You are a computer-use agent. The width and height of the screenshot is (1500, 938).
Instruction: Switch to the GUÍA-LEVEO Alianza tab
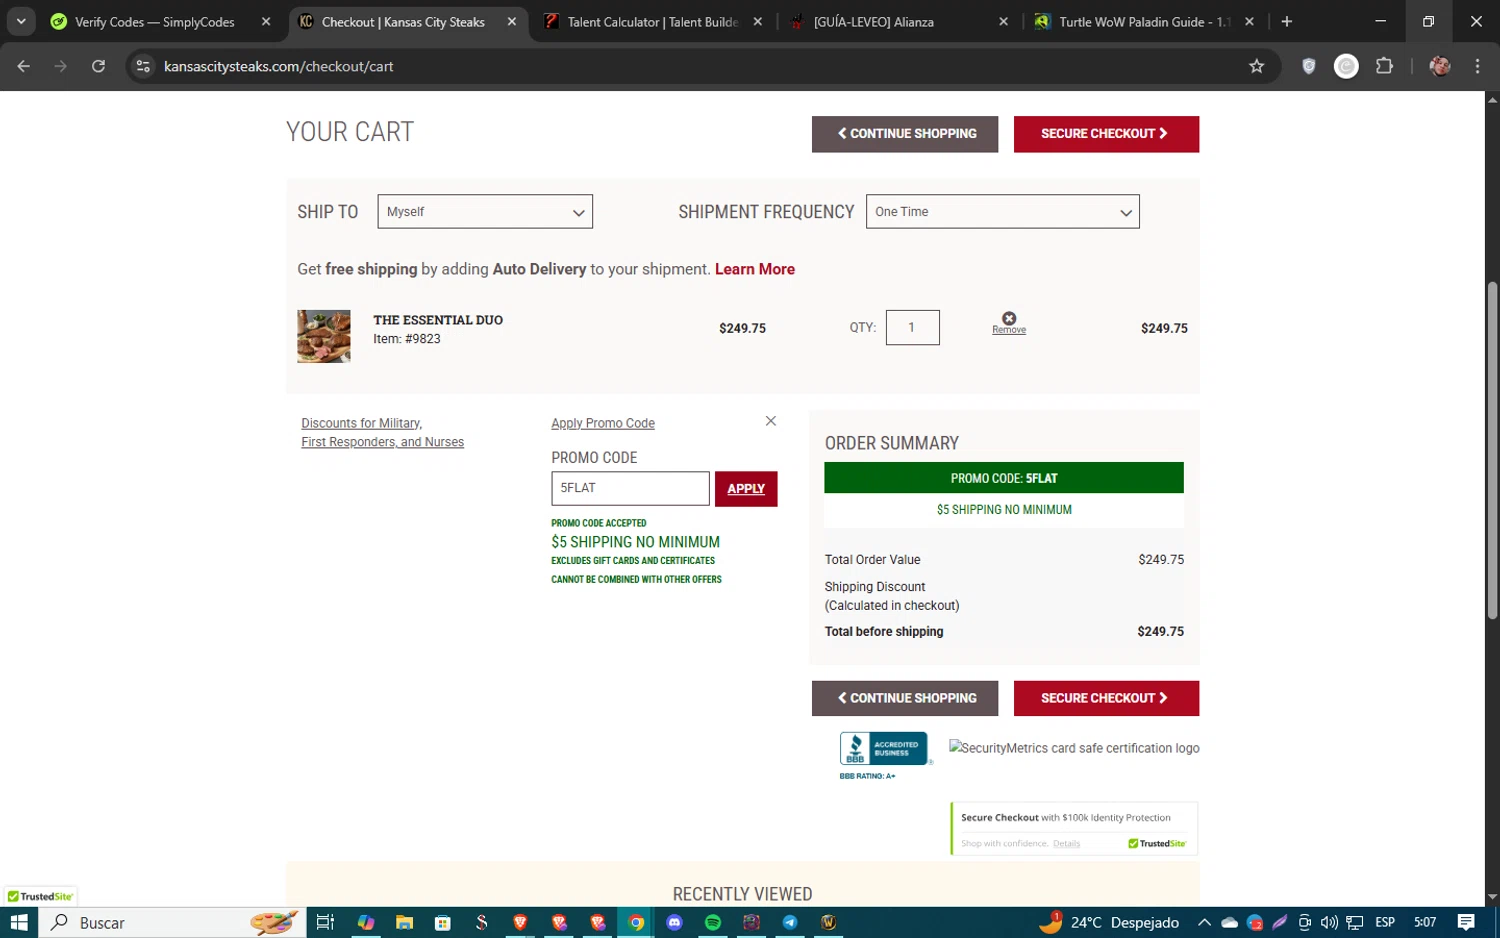(874, 21)
